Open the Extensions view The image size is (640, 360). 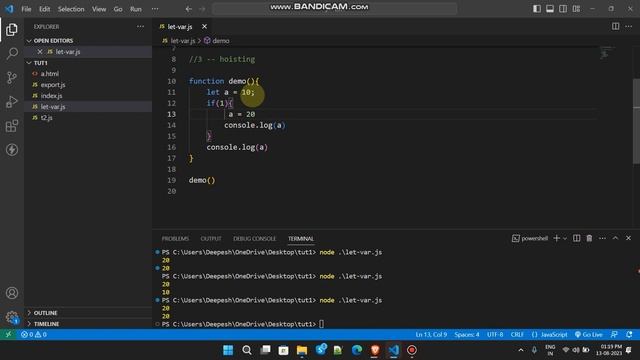[12, 126]
